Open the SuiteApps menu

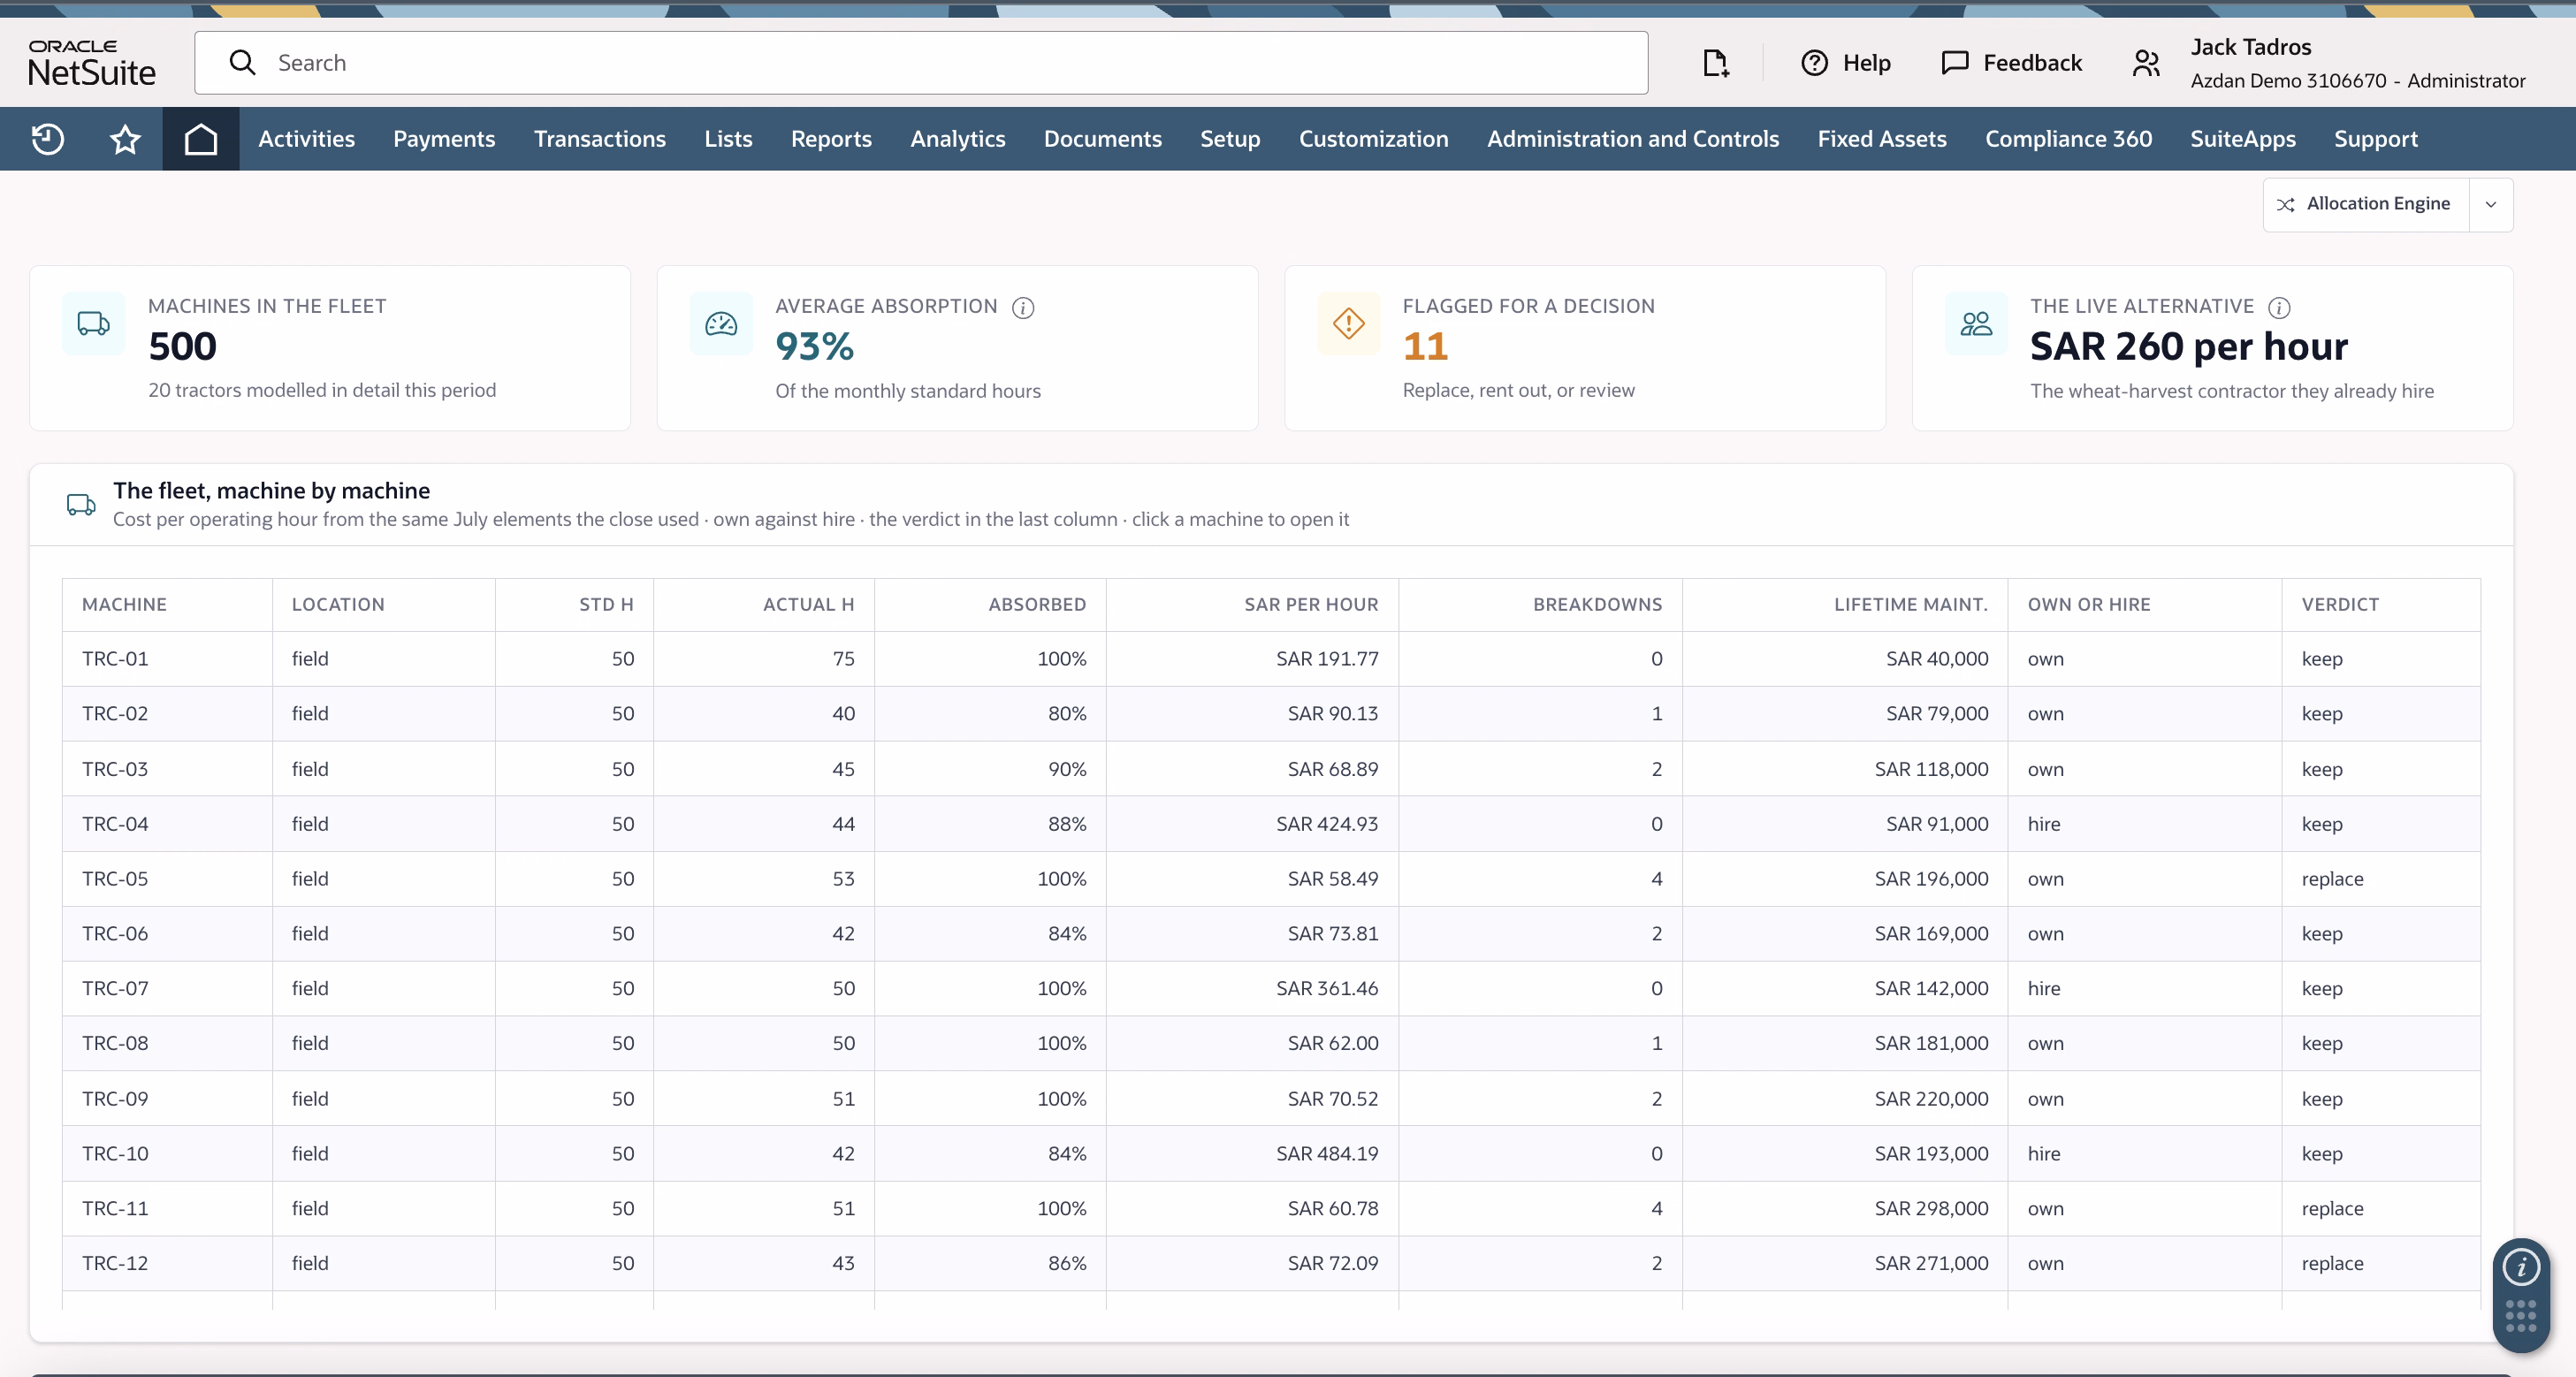click(2243, 139)
